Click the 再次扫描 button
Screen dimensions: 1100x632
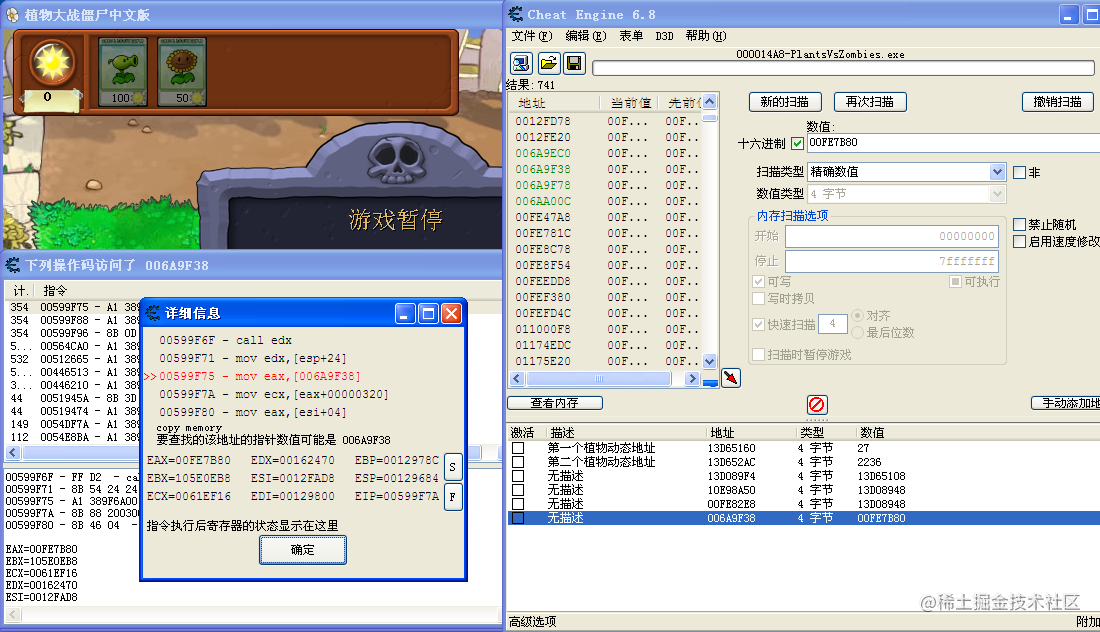tap(870, 102)
